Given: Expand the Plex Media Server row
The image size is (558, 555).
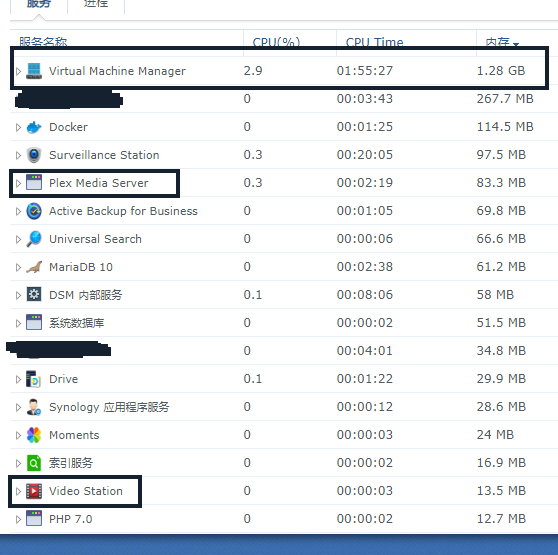Looking at the screenshot, I should [19, 183].
